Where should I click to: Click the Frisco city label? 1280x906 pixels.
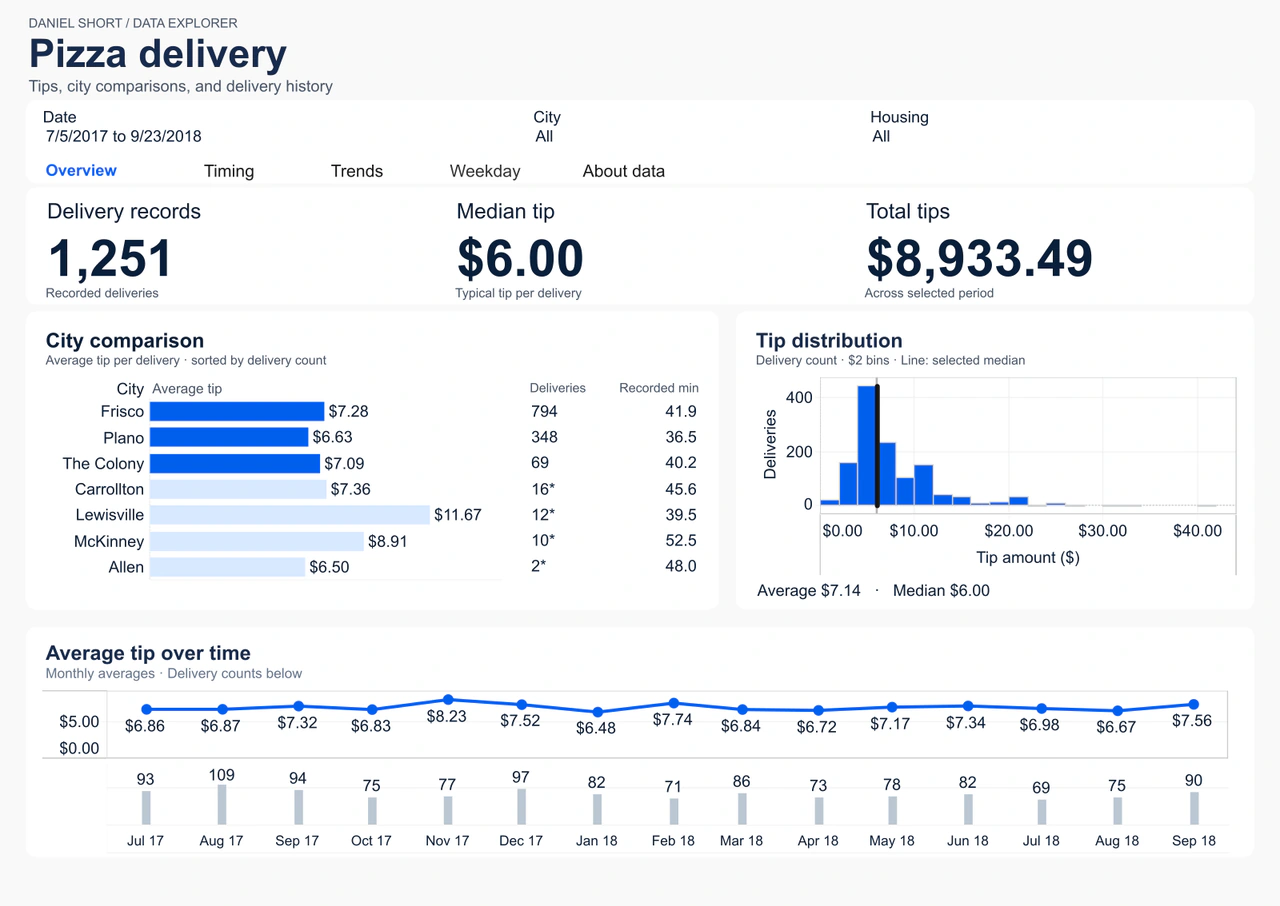click(122, 411)
